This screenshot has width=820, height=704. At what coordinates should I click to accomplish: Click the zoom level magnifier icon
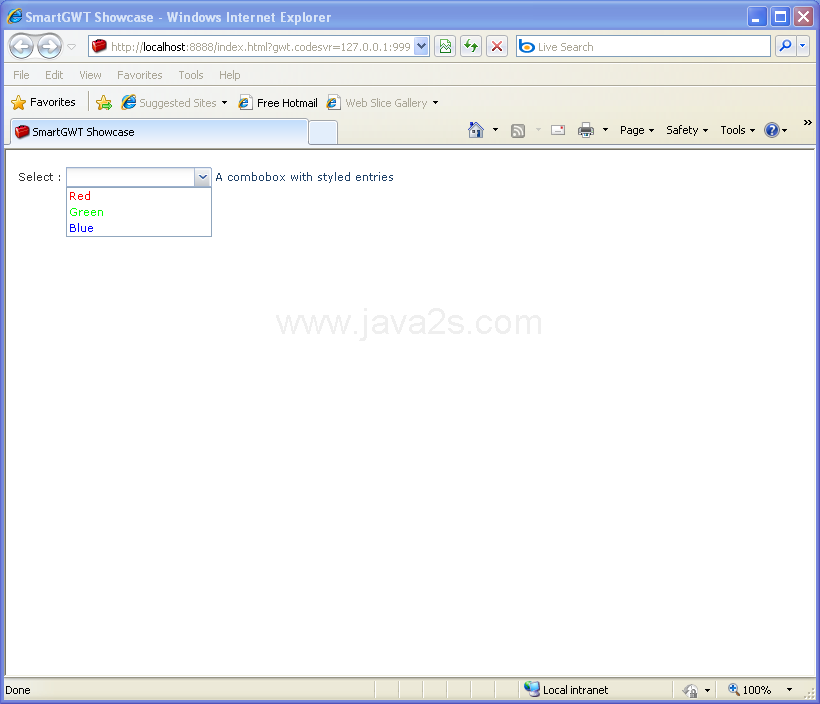coord(733,689)
